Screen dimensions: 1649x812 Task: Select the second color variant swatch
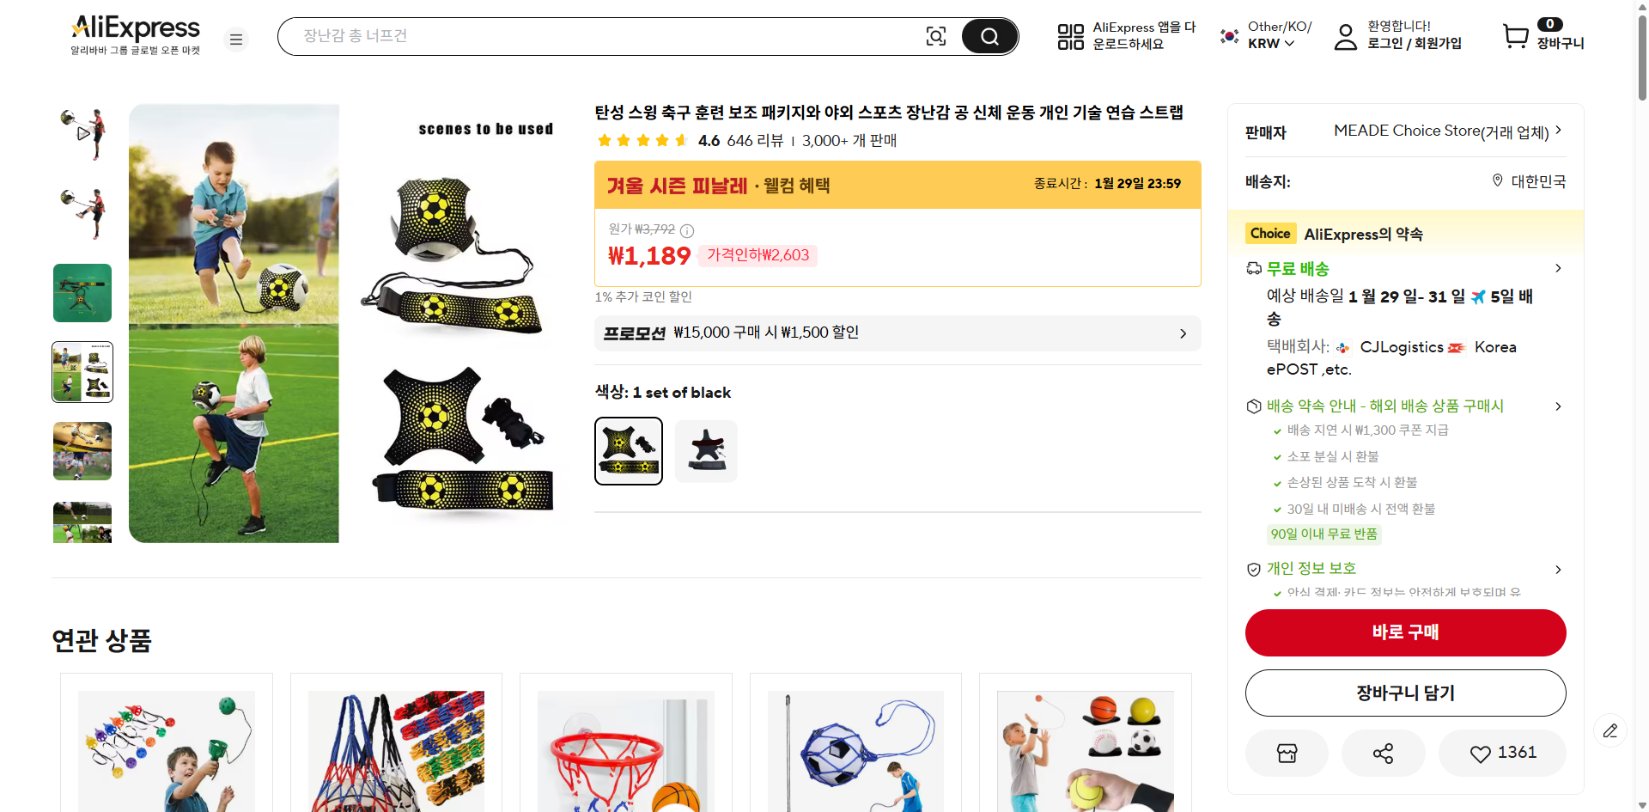[x=706, y=451]
